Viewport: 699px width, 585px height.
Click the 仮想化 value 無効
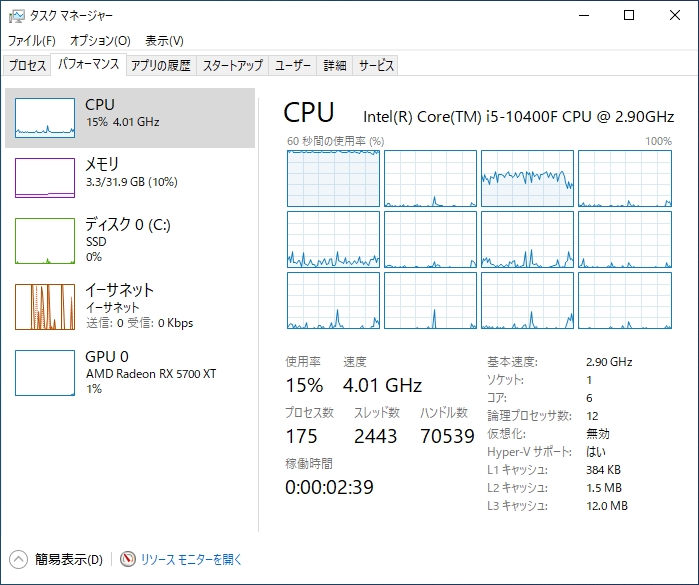point(597,434)
